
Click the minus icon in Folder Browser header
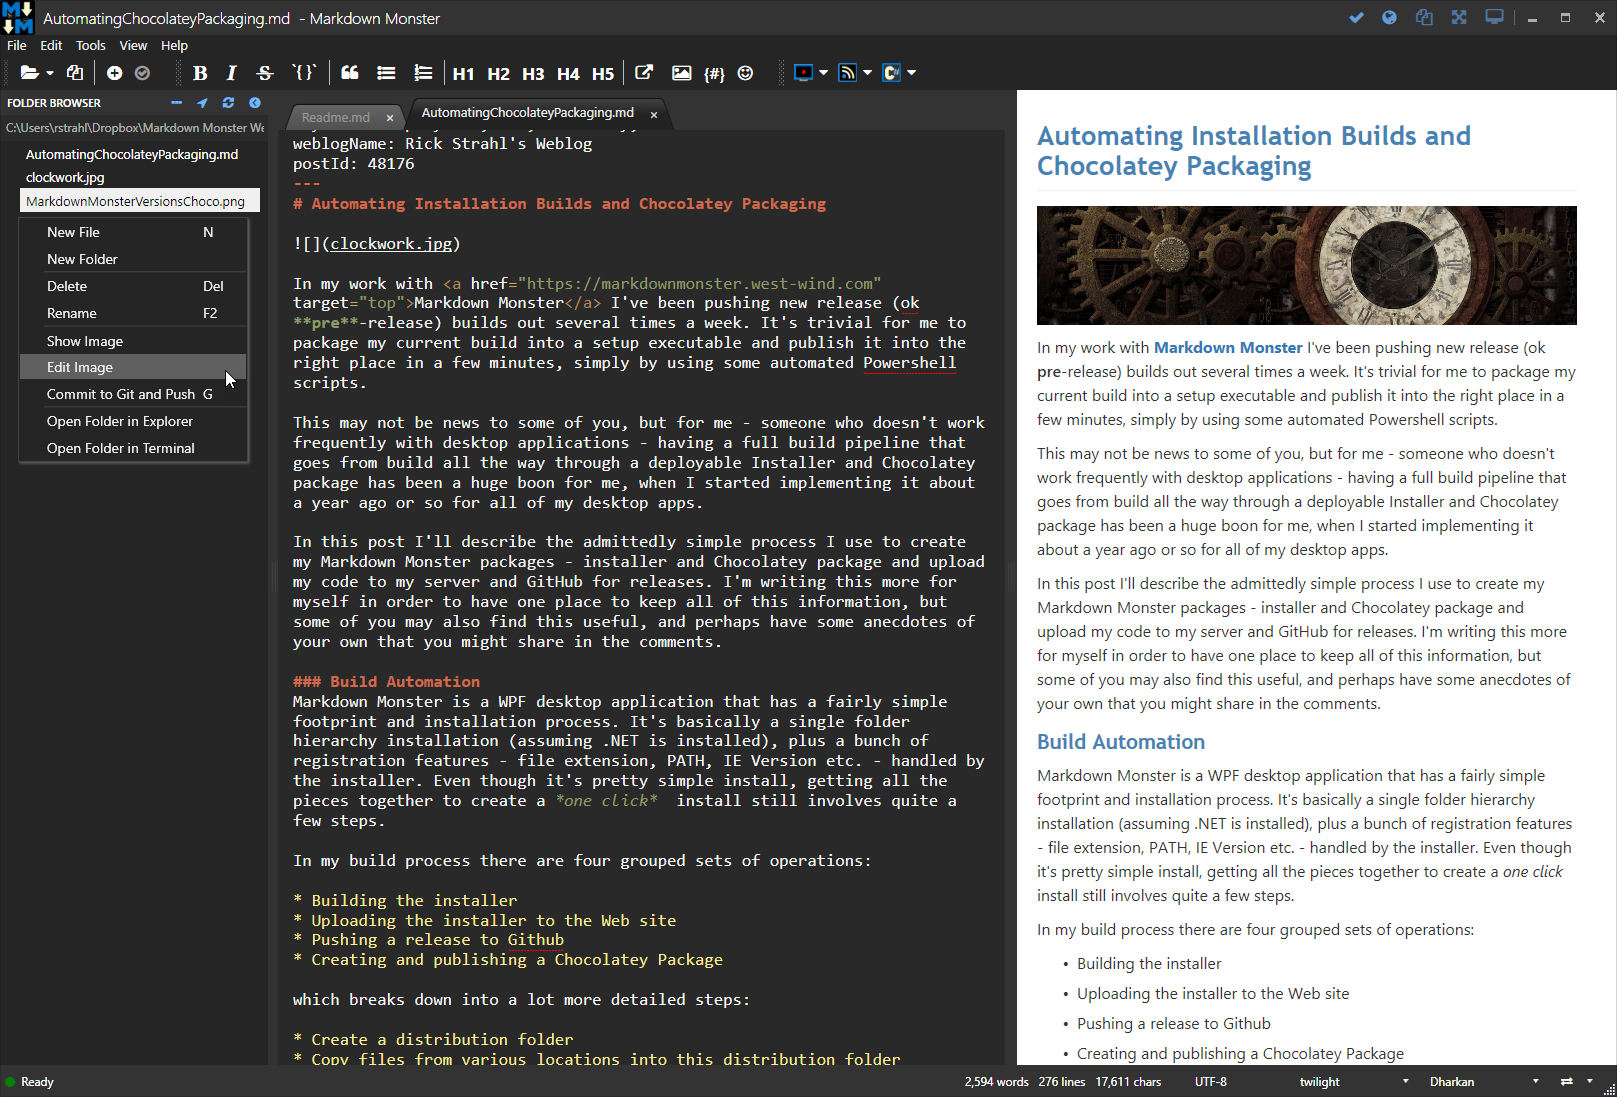tap(177, 103)
